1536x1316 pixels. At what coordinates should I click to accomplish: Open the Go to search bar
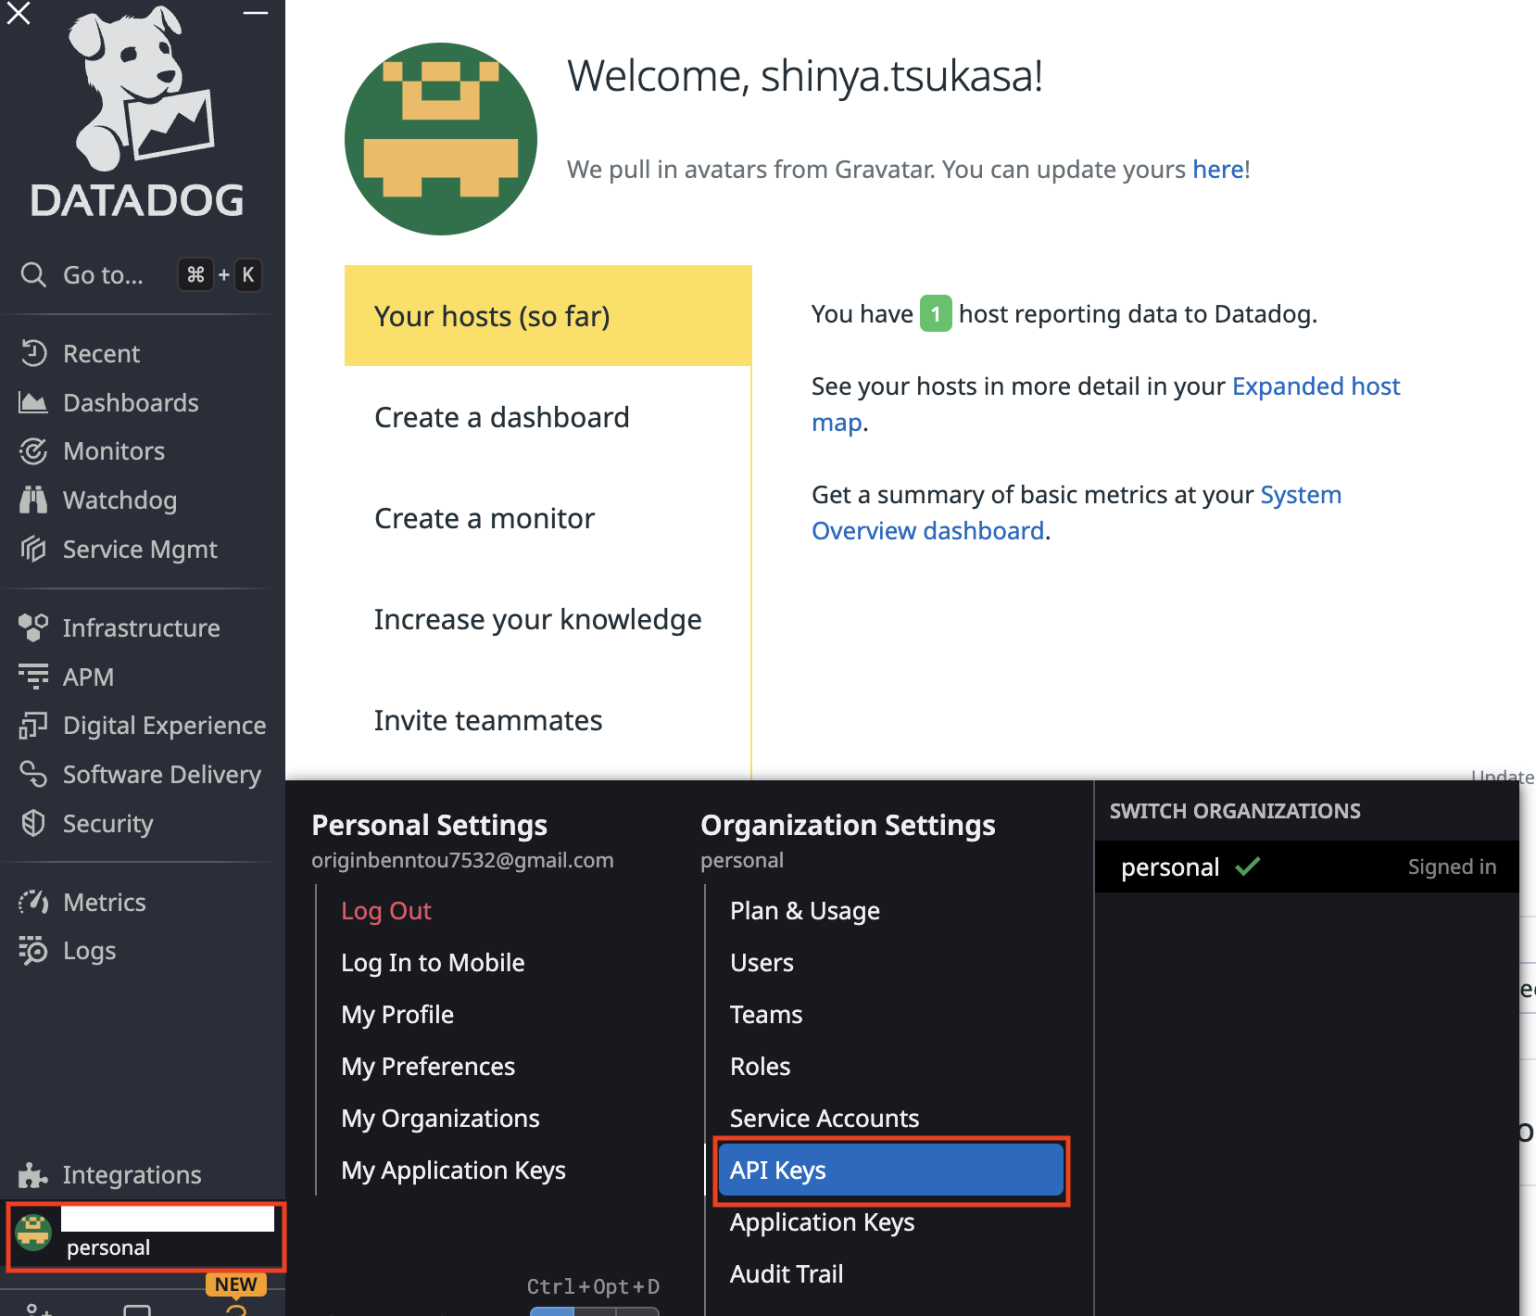pyautogui.click(x=102, y=275)
